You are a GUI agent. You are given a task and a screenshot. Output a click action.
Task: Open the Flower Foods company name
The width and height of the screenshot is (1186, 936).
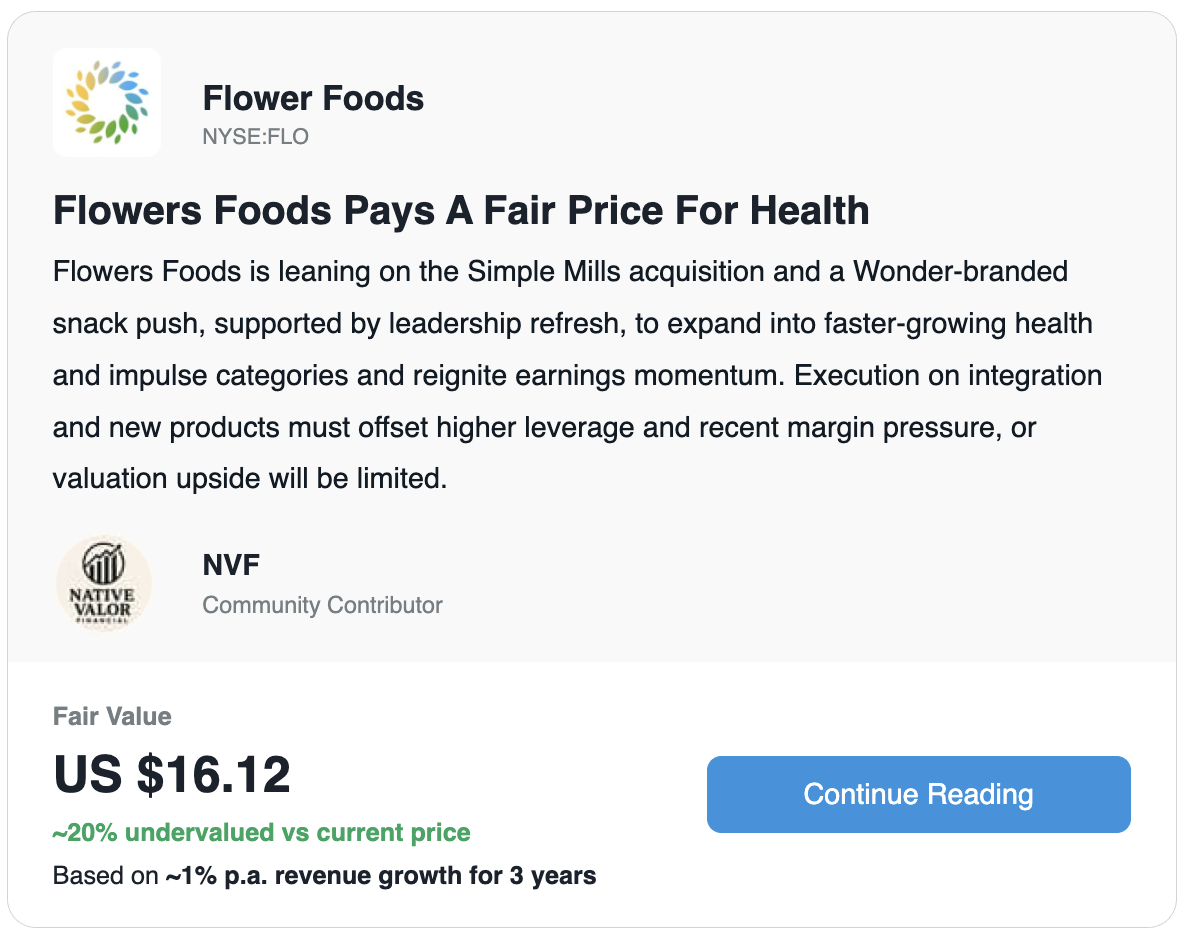click(313, 99)
